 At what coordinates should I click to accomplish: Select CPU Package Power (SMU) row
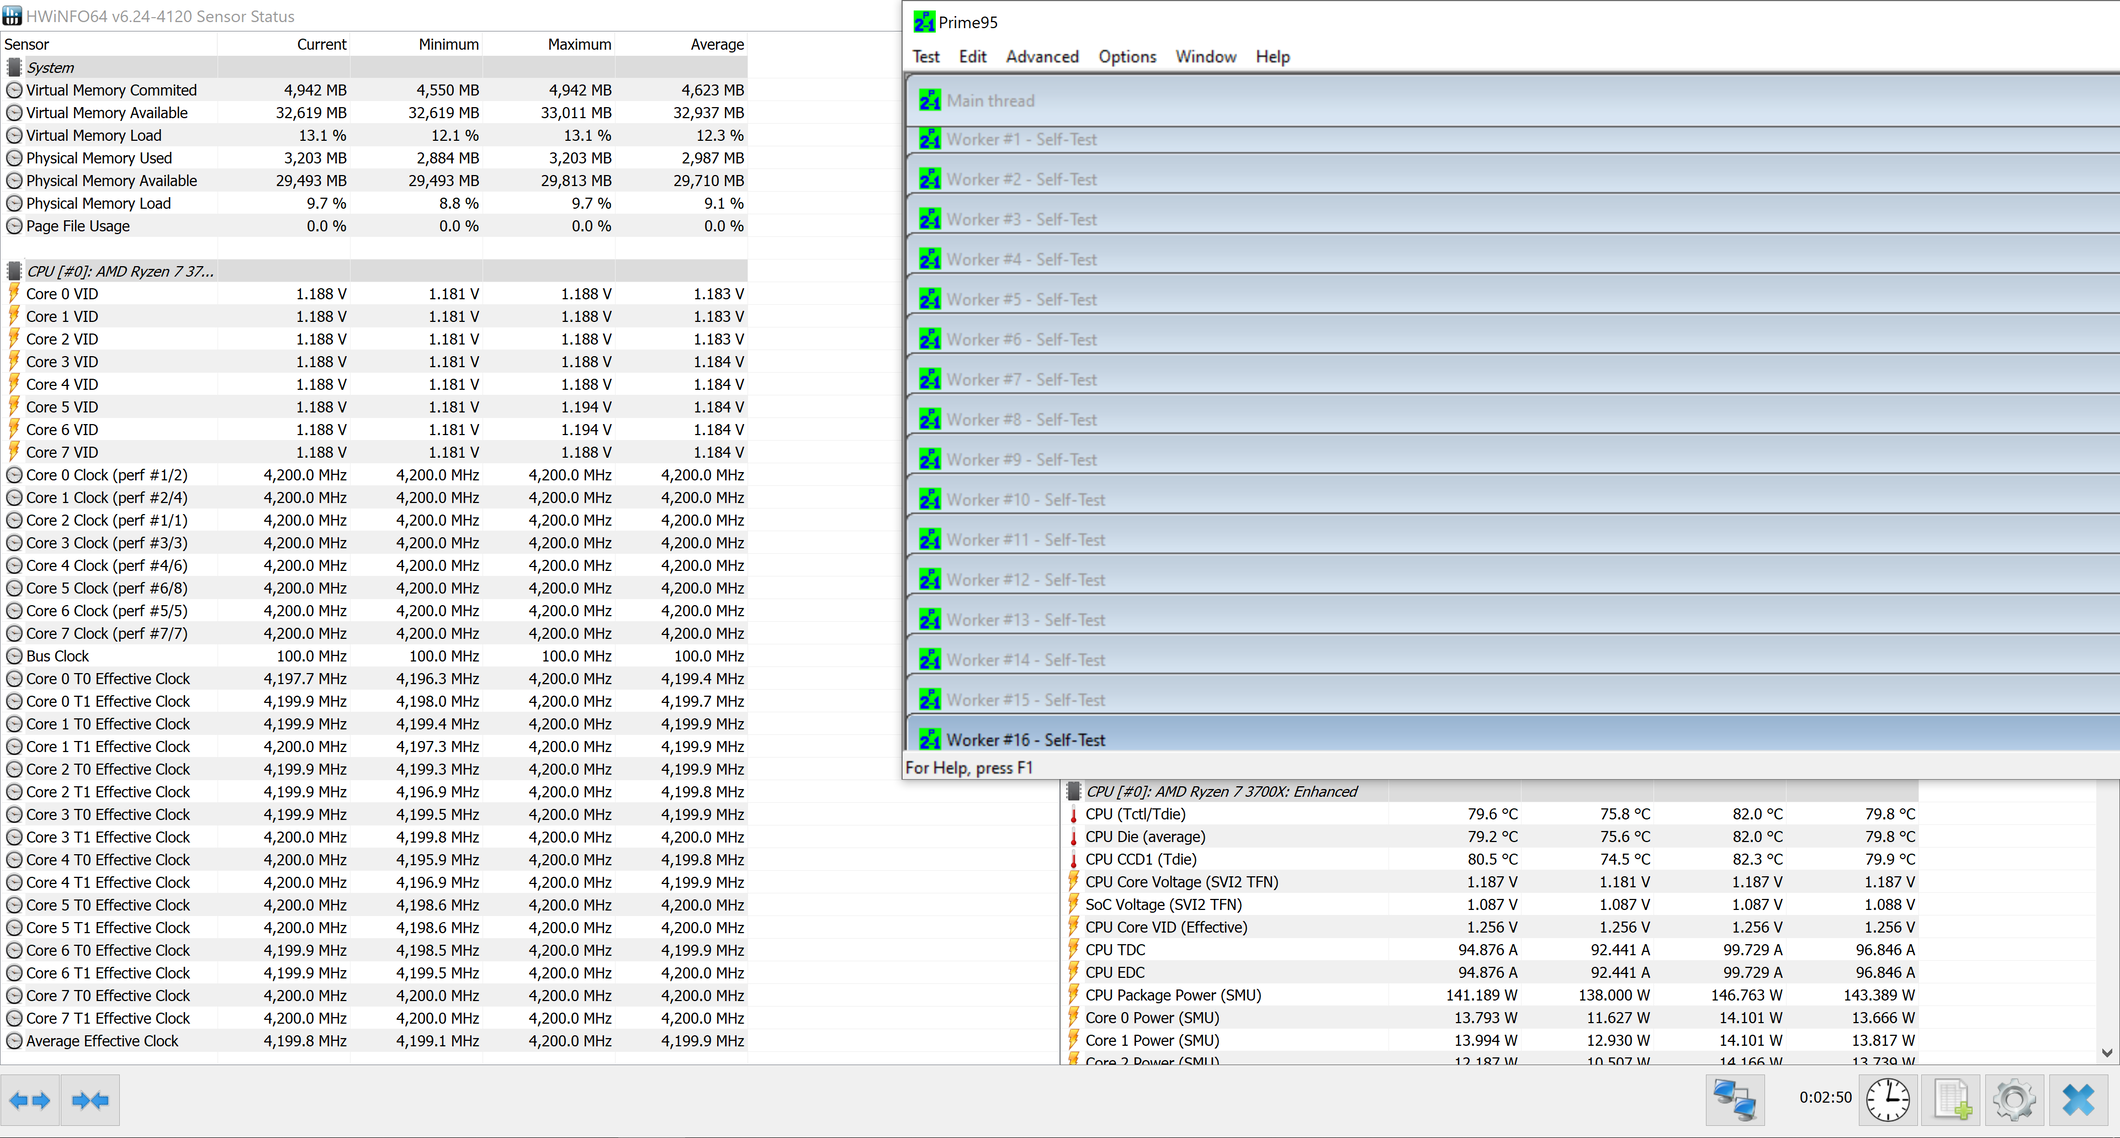pyautogui.click(x=1490, y=995)
